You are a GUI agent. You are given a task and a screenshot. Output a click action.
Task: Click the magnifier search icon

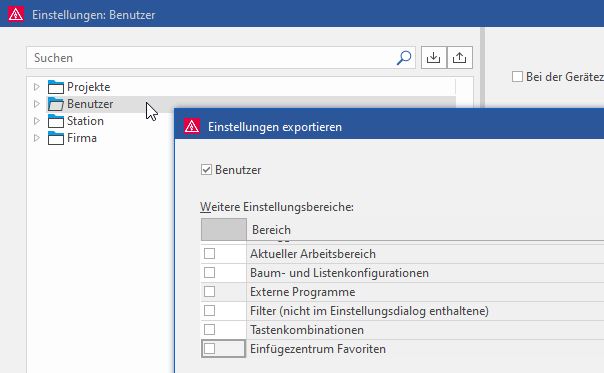click(404, 58)
